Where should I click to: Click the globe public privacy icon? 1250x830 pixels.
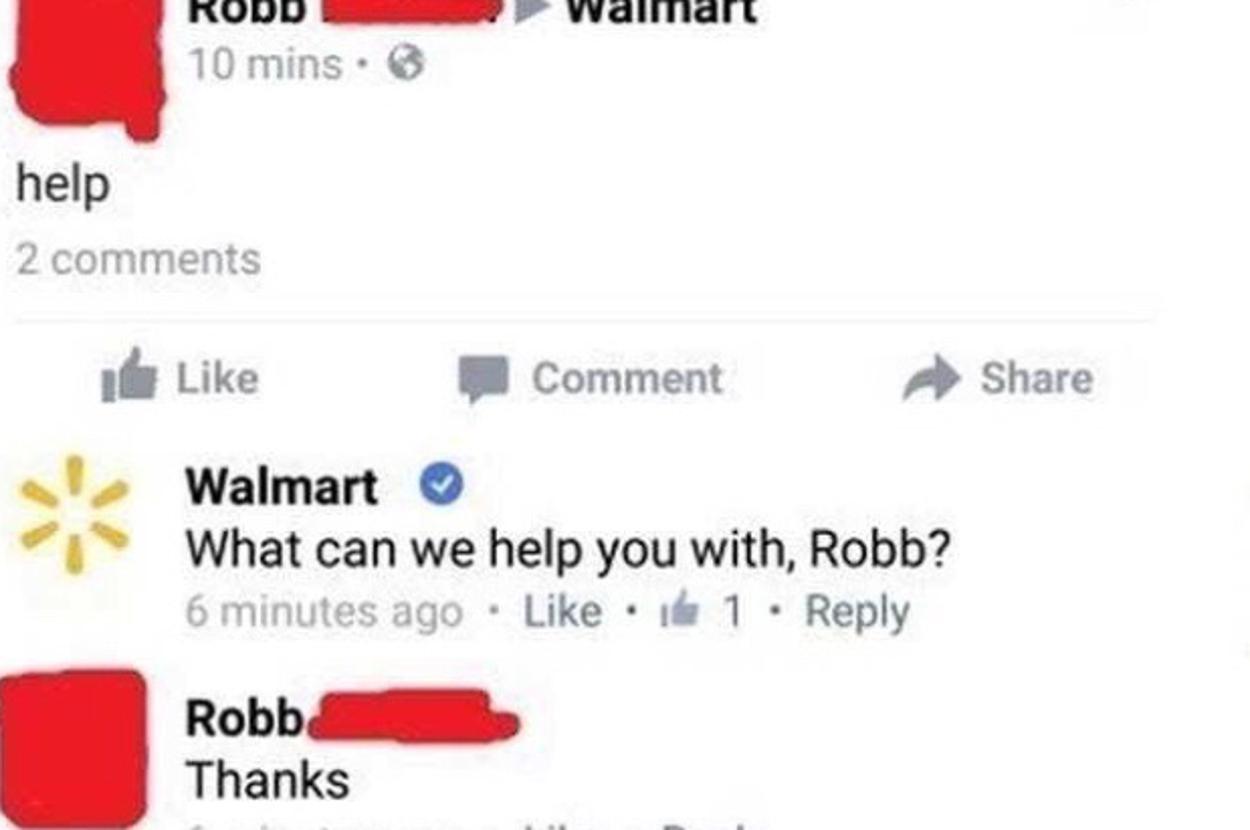(x=405, y=65)
